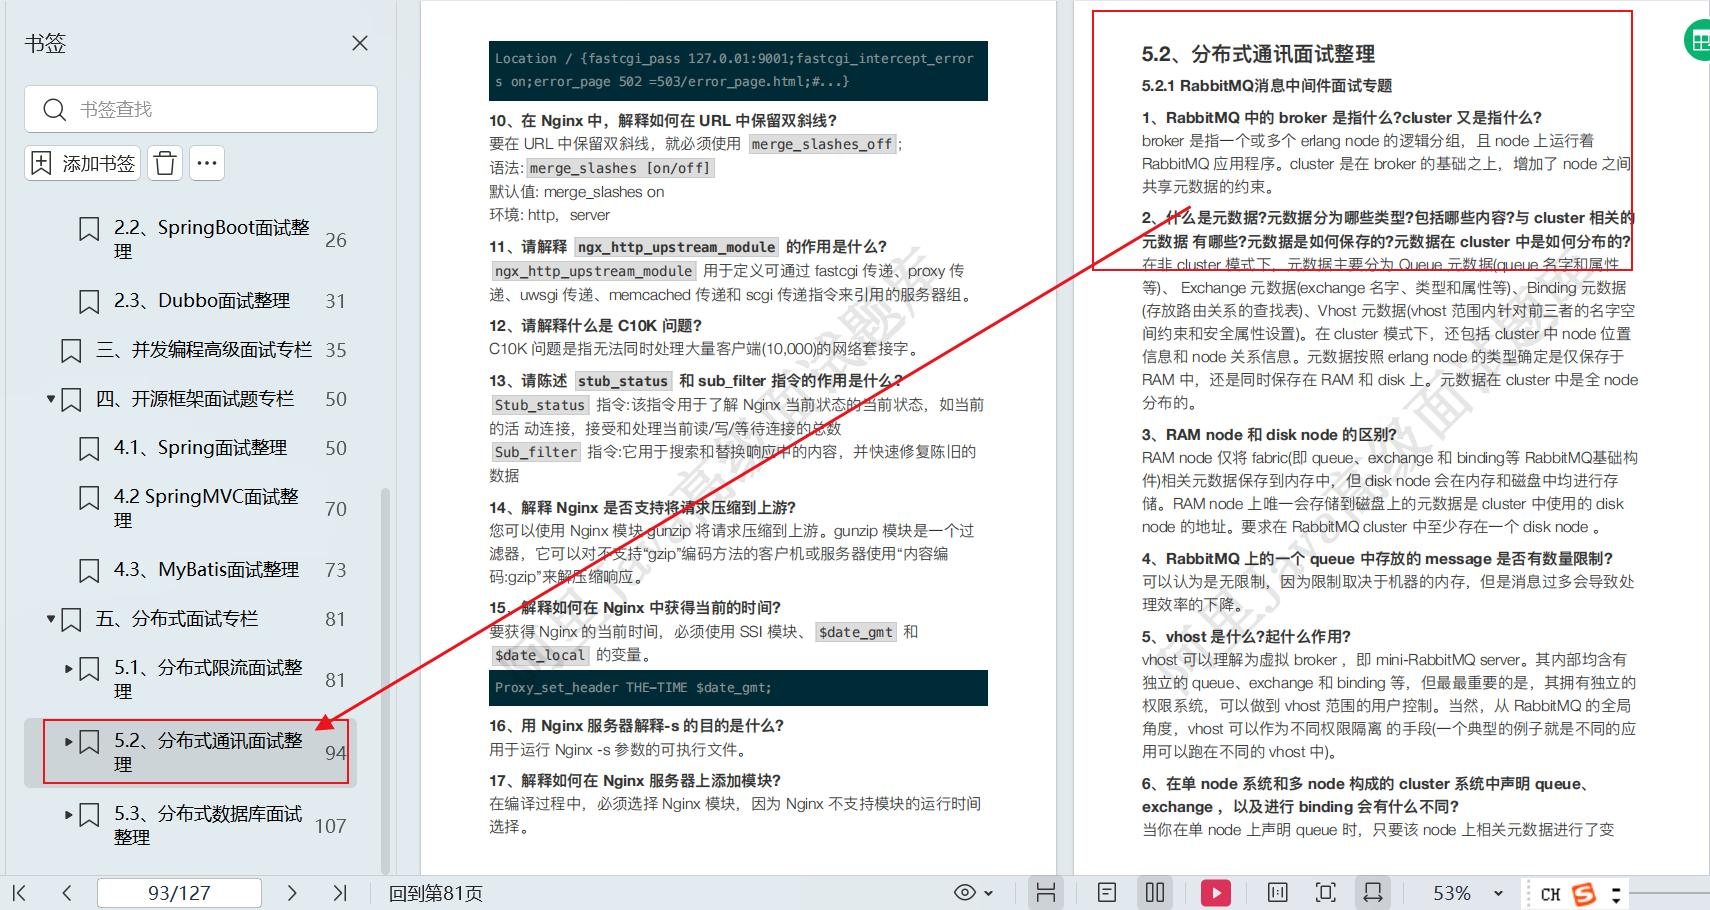Click page number 107 in bookmarks
This screenshot has width=1710, height=910.
[330, 826]
